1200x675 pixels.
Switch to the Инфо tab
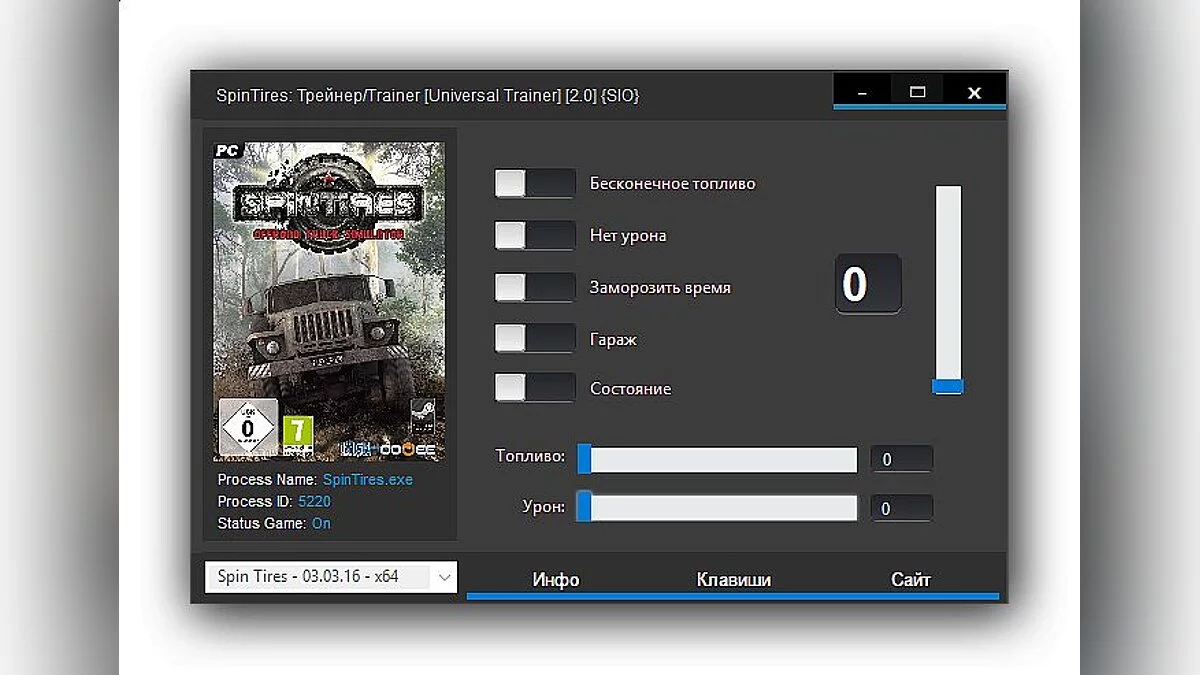(557, 579)
